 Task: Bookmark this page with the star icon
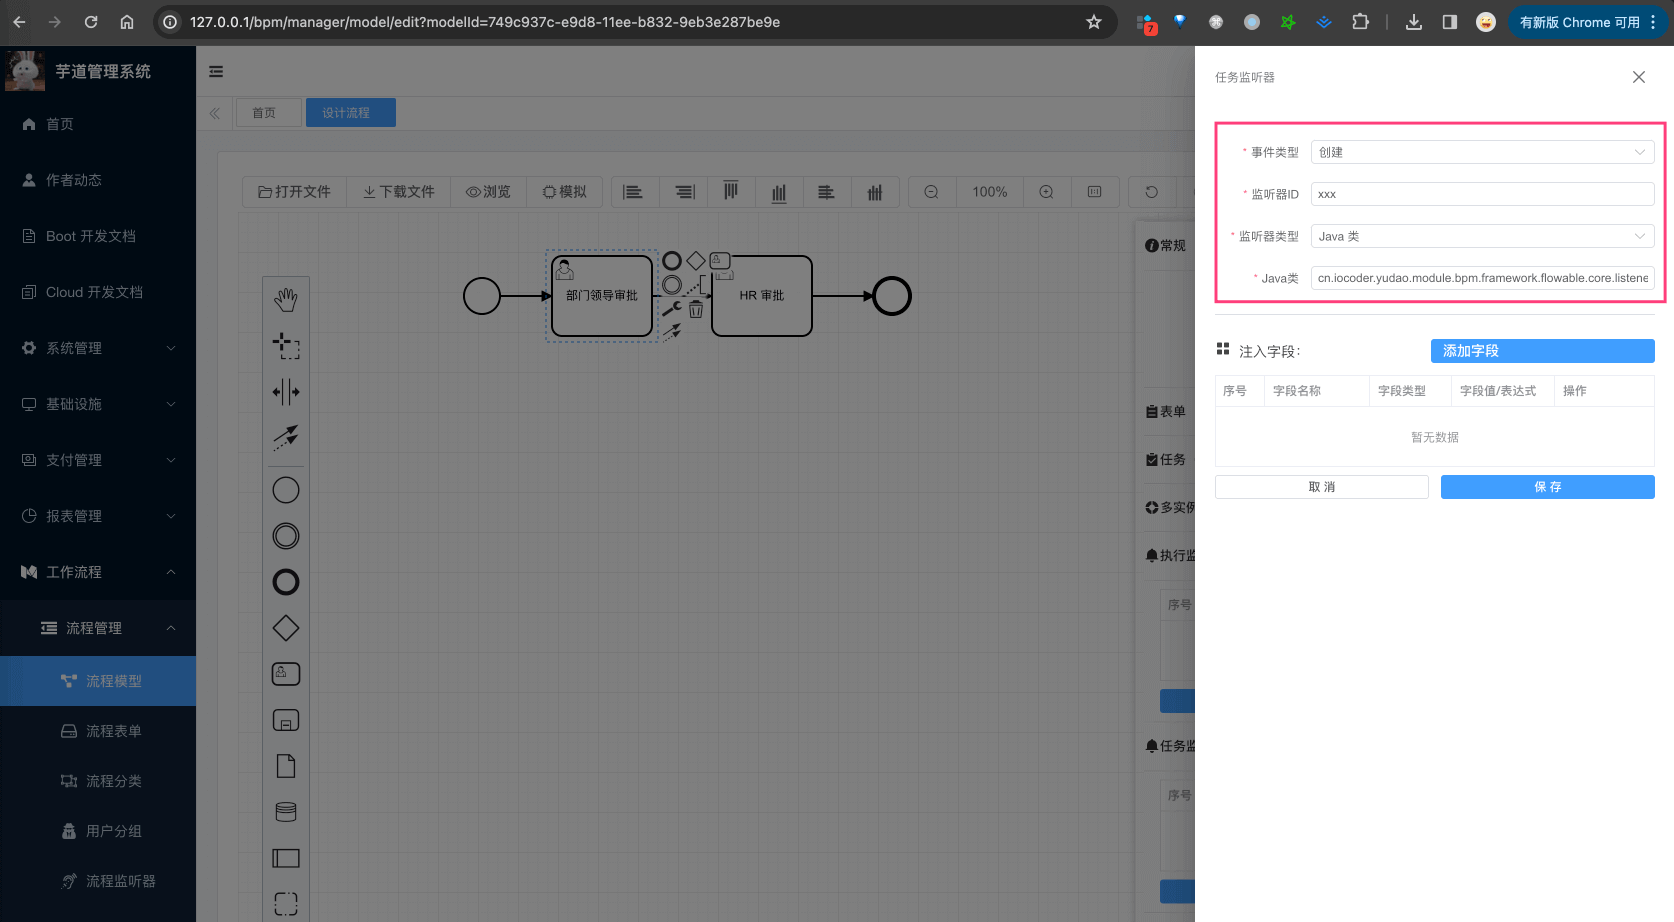pos(1094,22)
